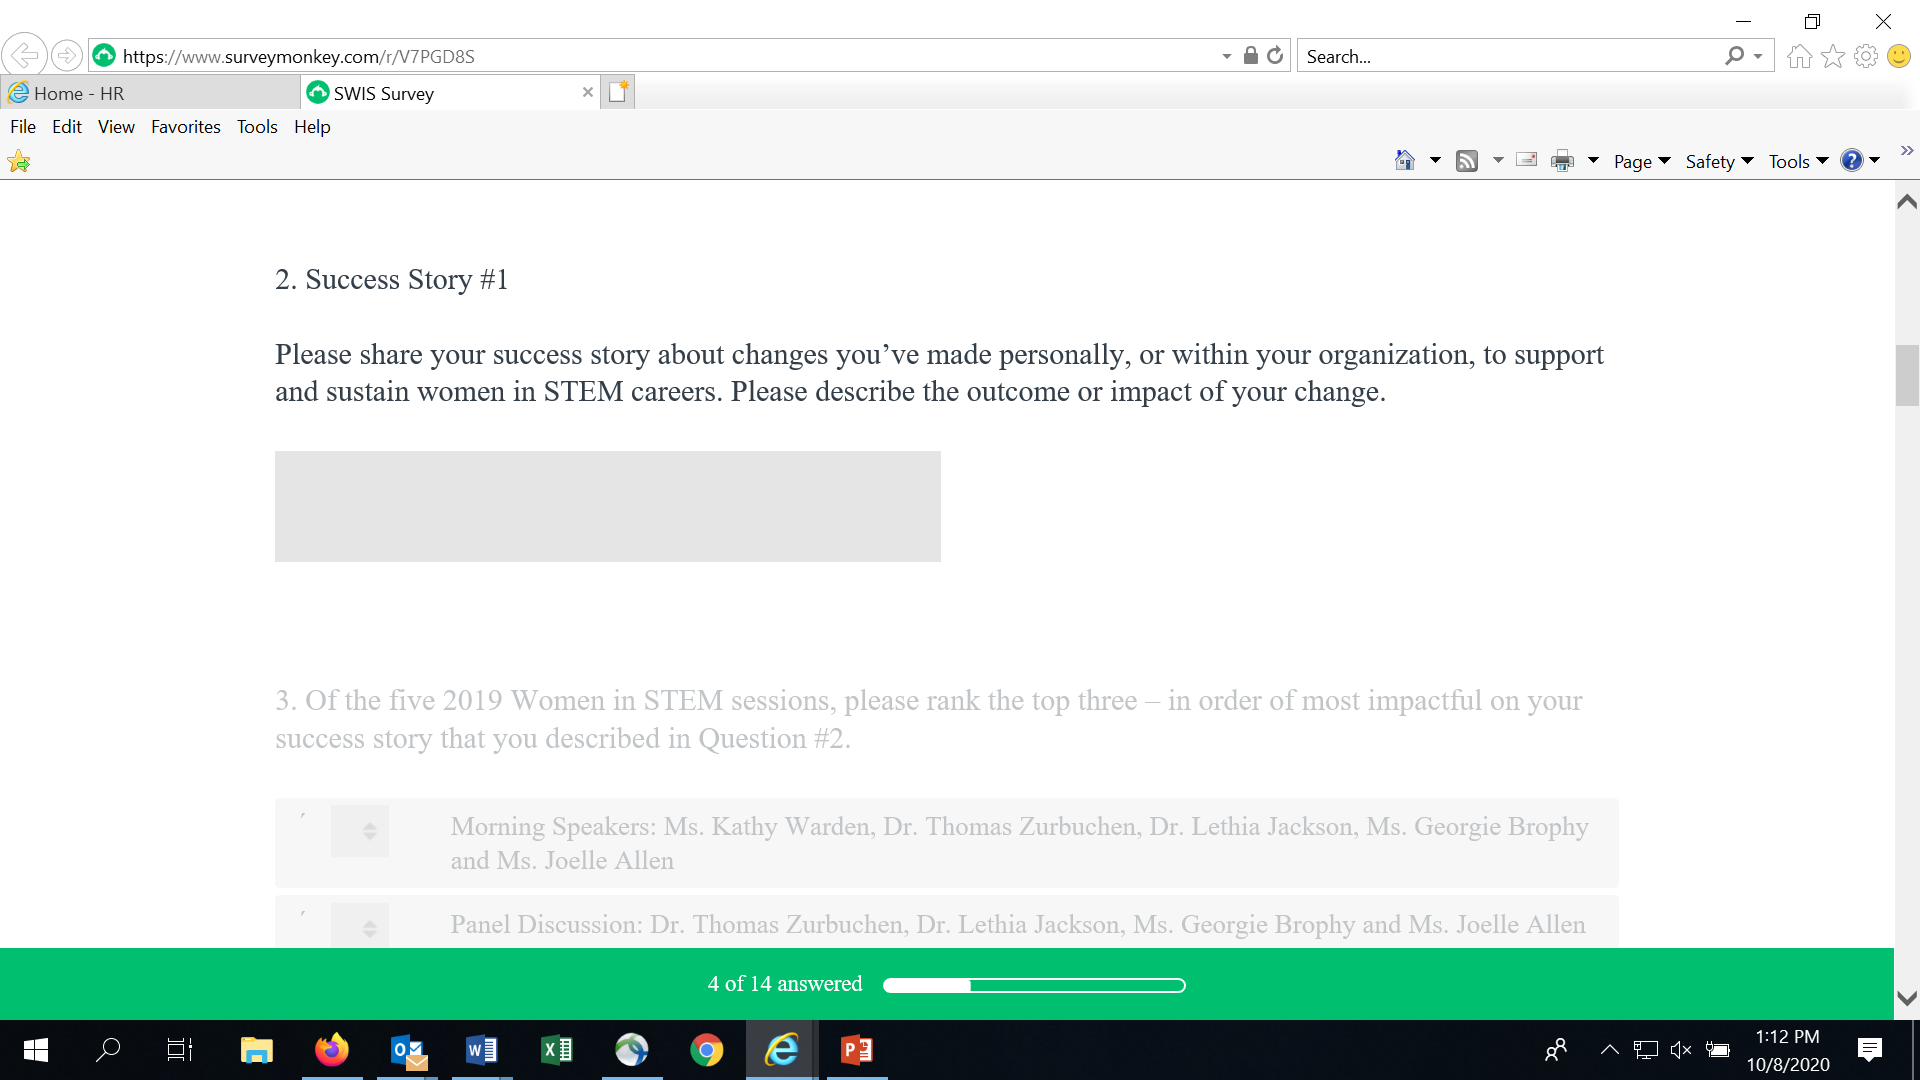Screen dimensions: 1920x1080
Task: Expand the Page dropdown menu
Action: 1642,161
